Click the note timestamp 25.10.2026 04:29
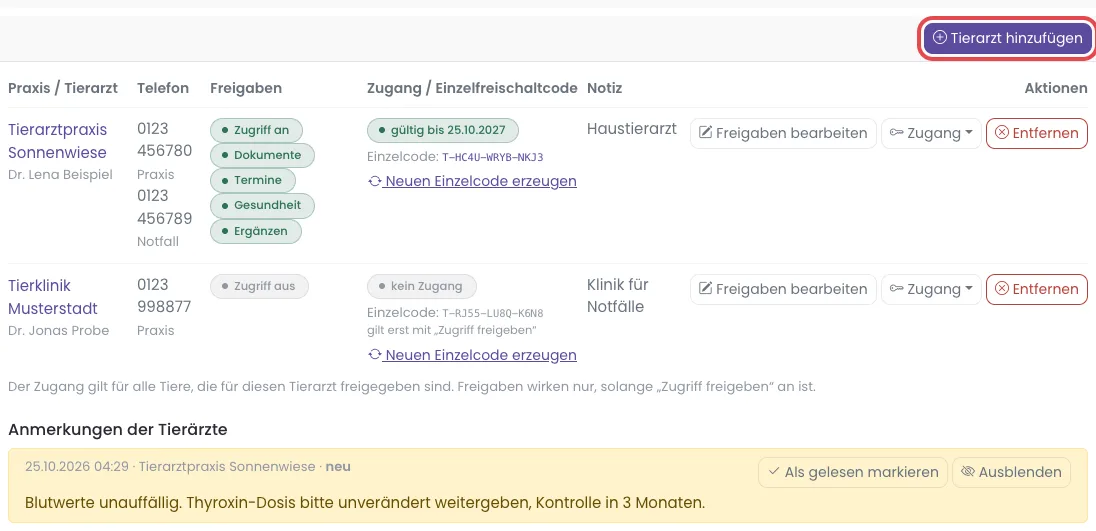1096x531 pixels. point(78,467)
